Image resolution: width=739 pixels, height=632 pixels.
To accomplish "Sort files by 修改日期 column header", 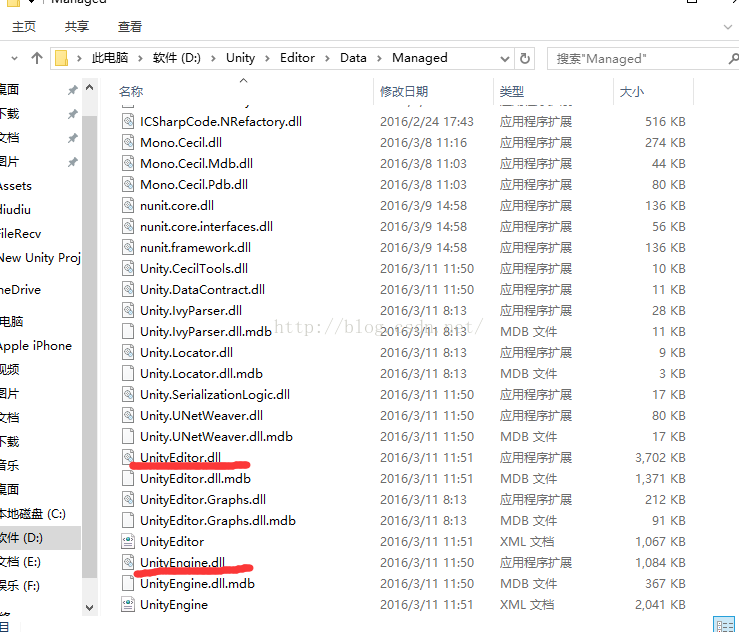I will click(x=404, y=91).
